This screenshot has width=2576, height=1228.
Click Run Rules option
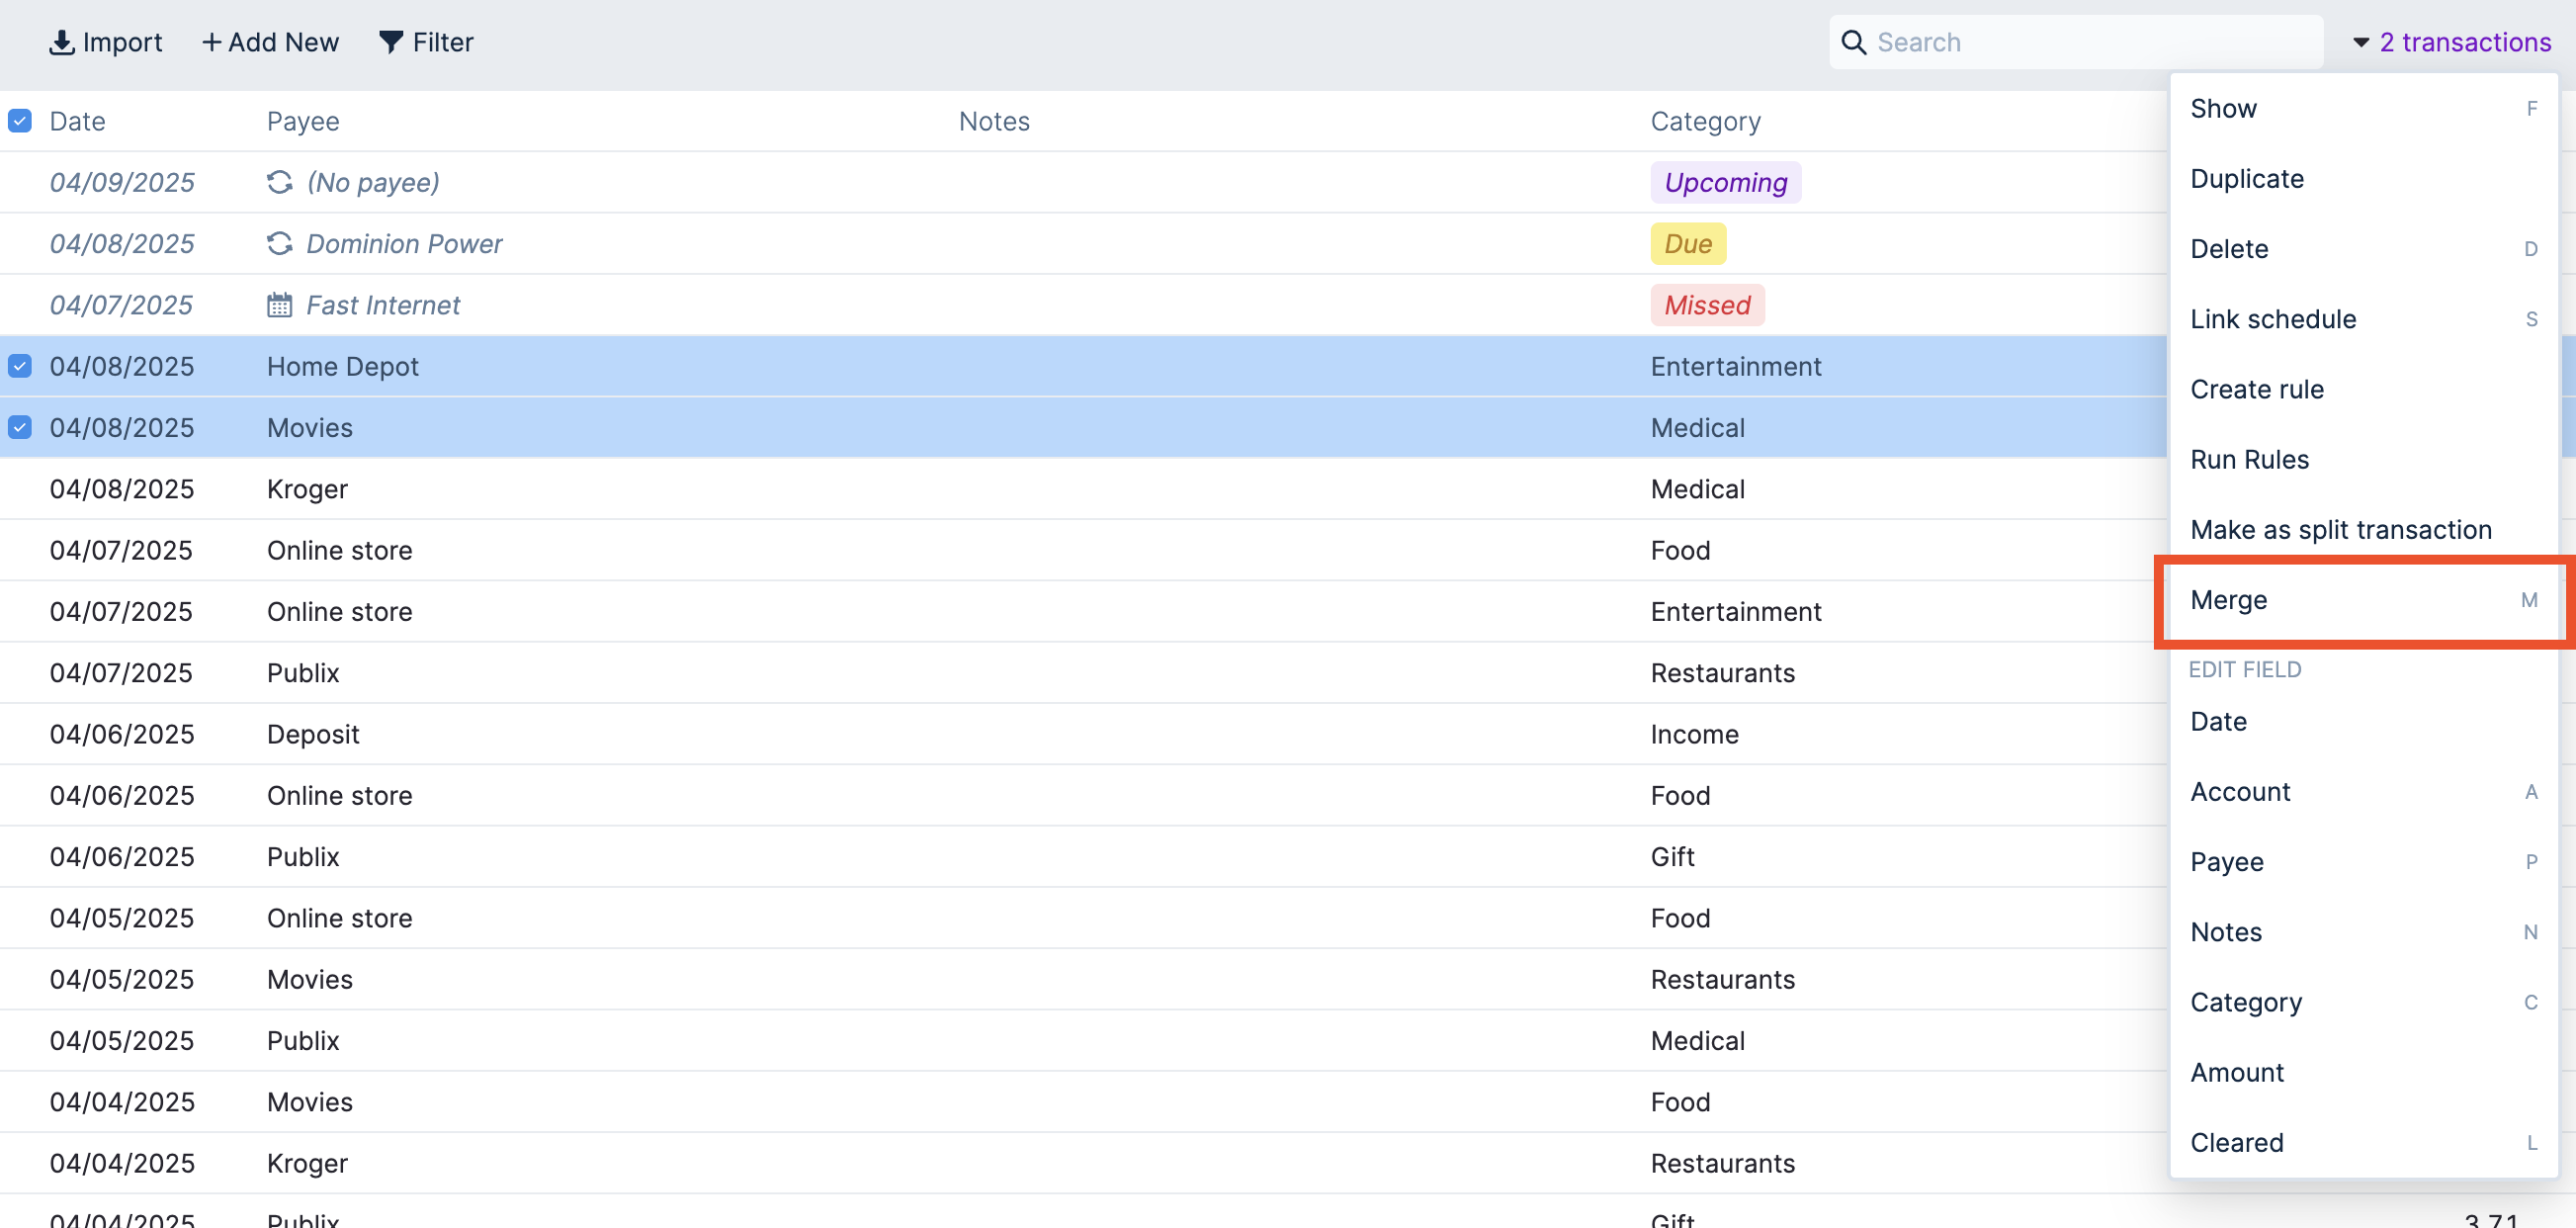coord(2249,460)
